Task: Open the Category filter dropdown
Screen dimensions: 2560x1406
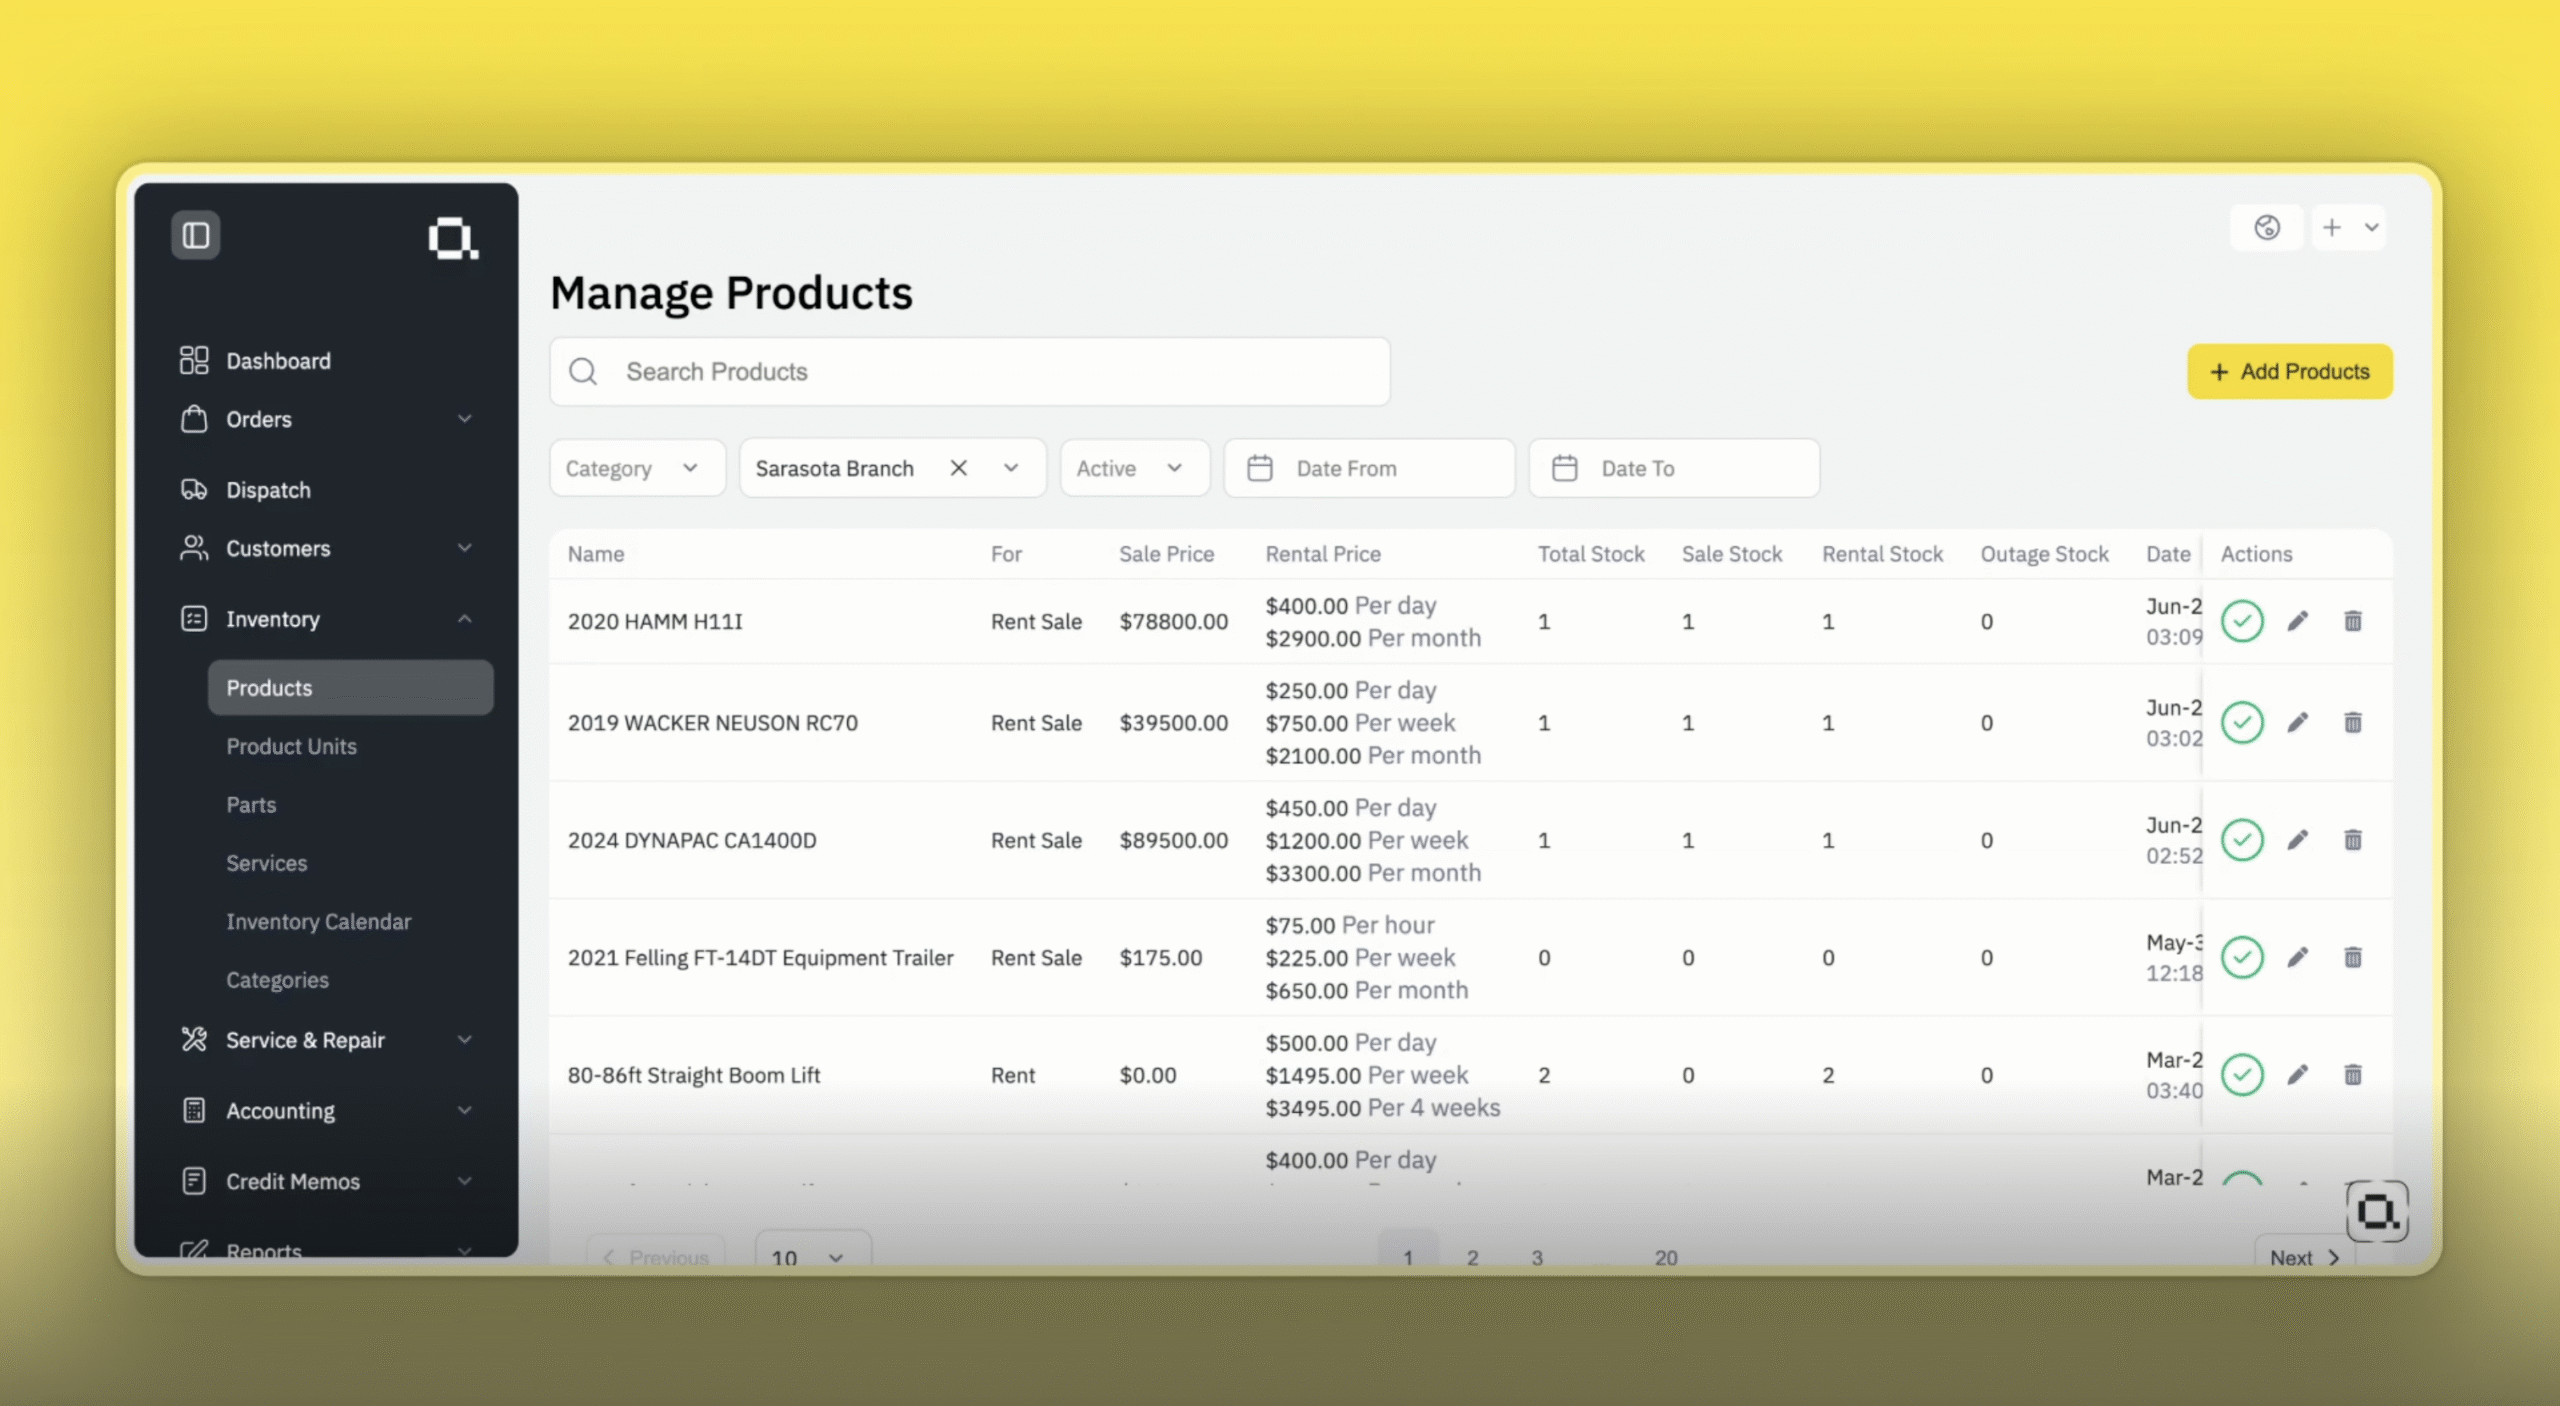Action: pyautogui.click(x=636, y=468)
